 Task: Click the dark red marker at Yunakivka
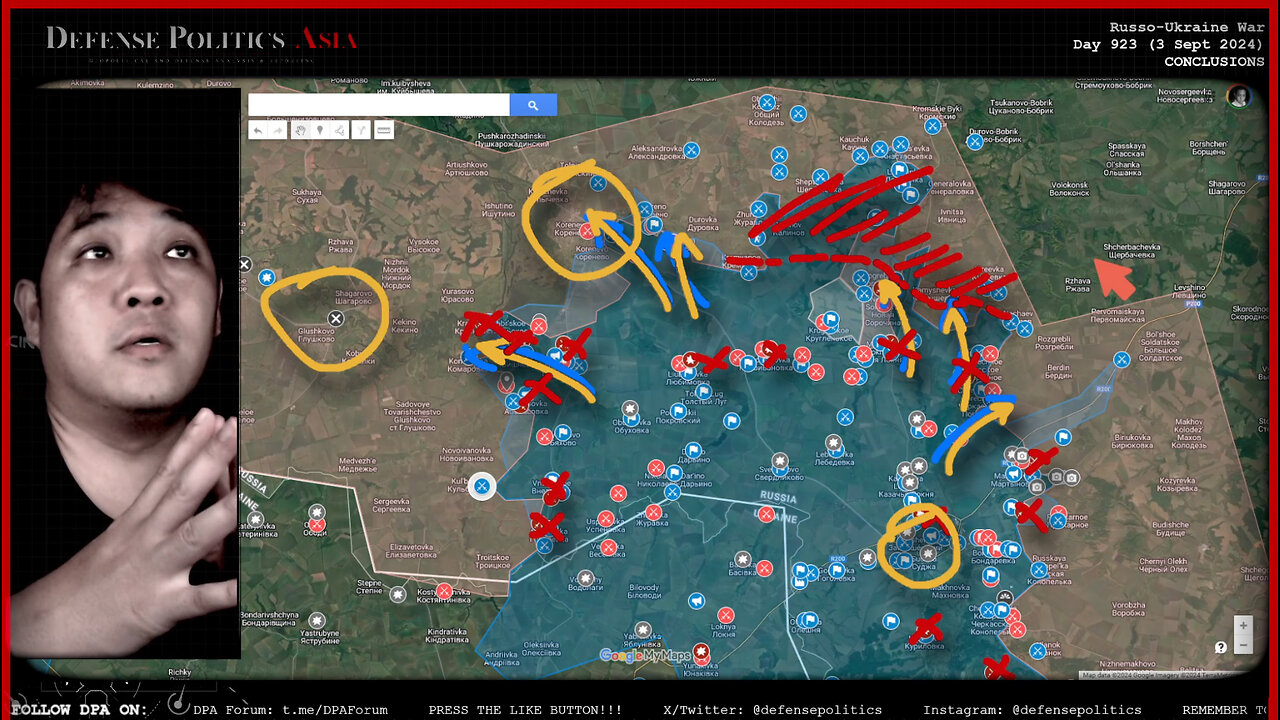[x=701, y=651]
